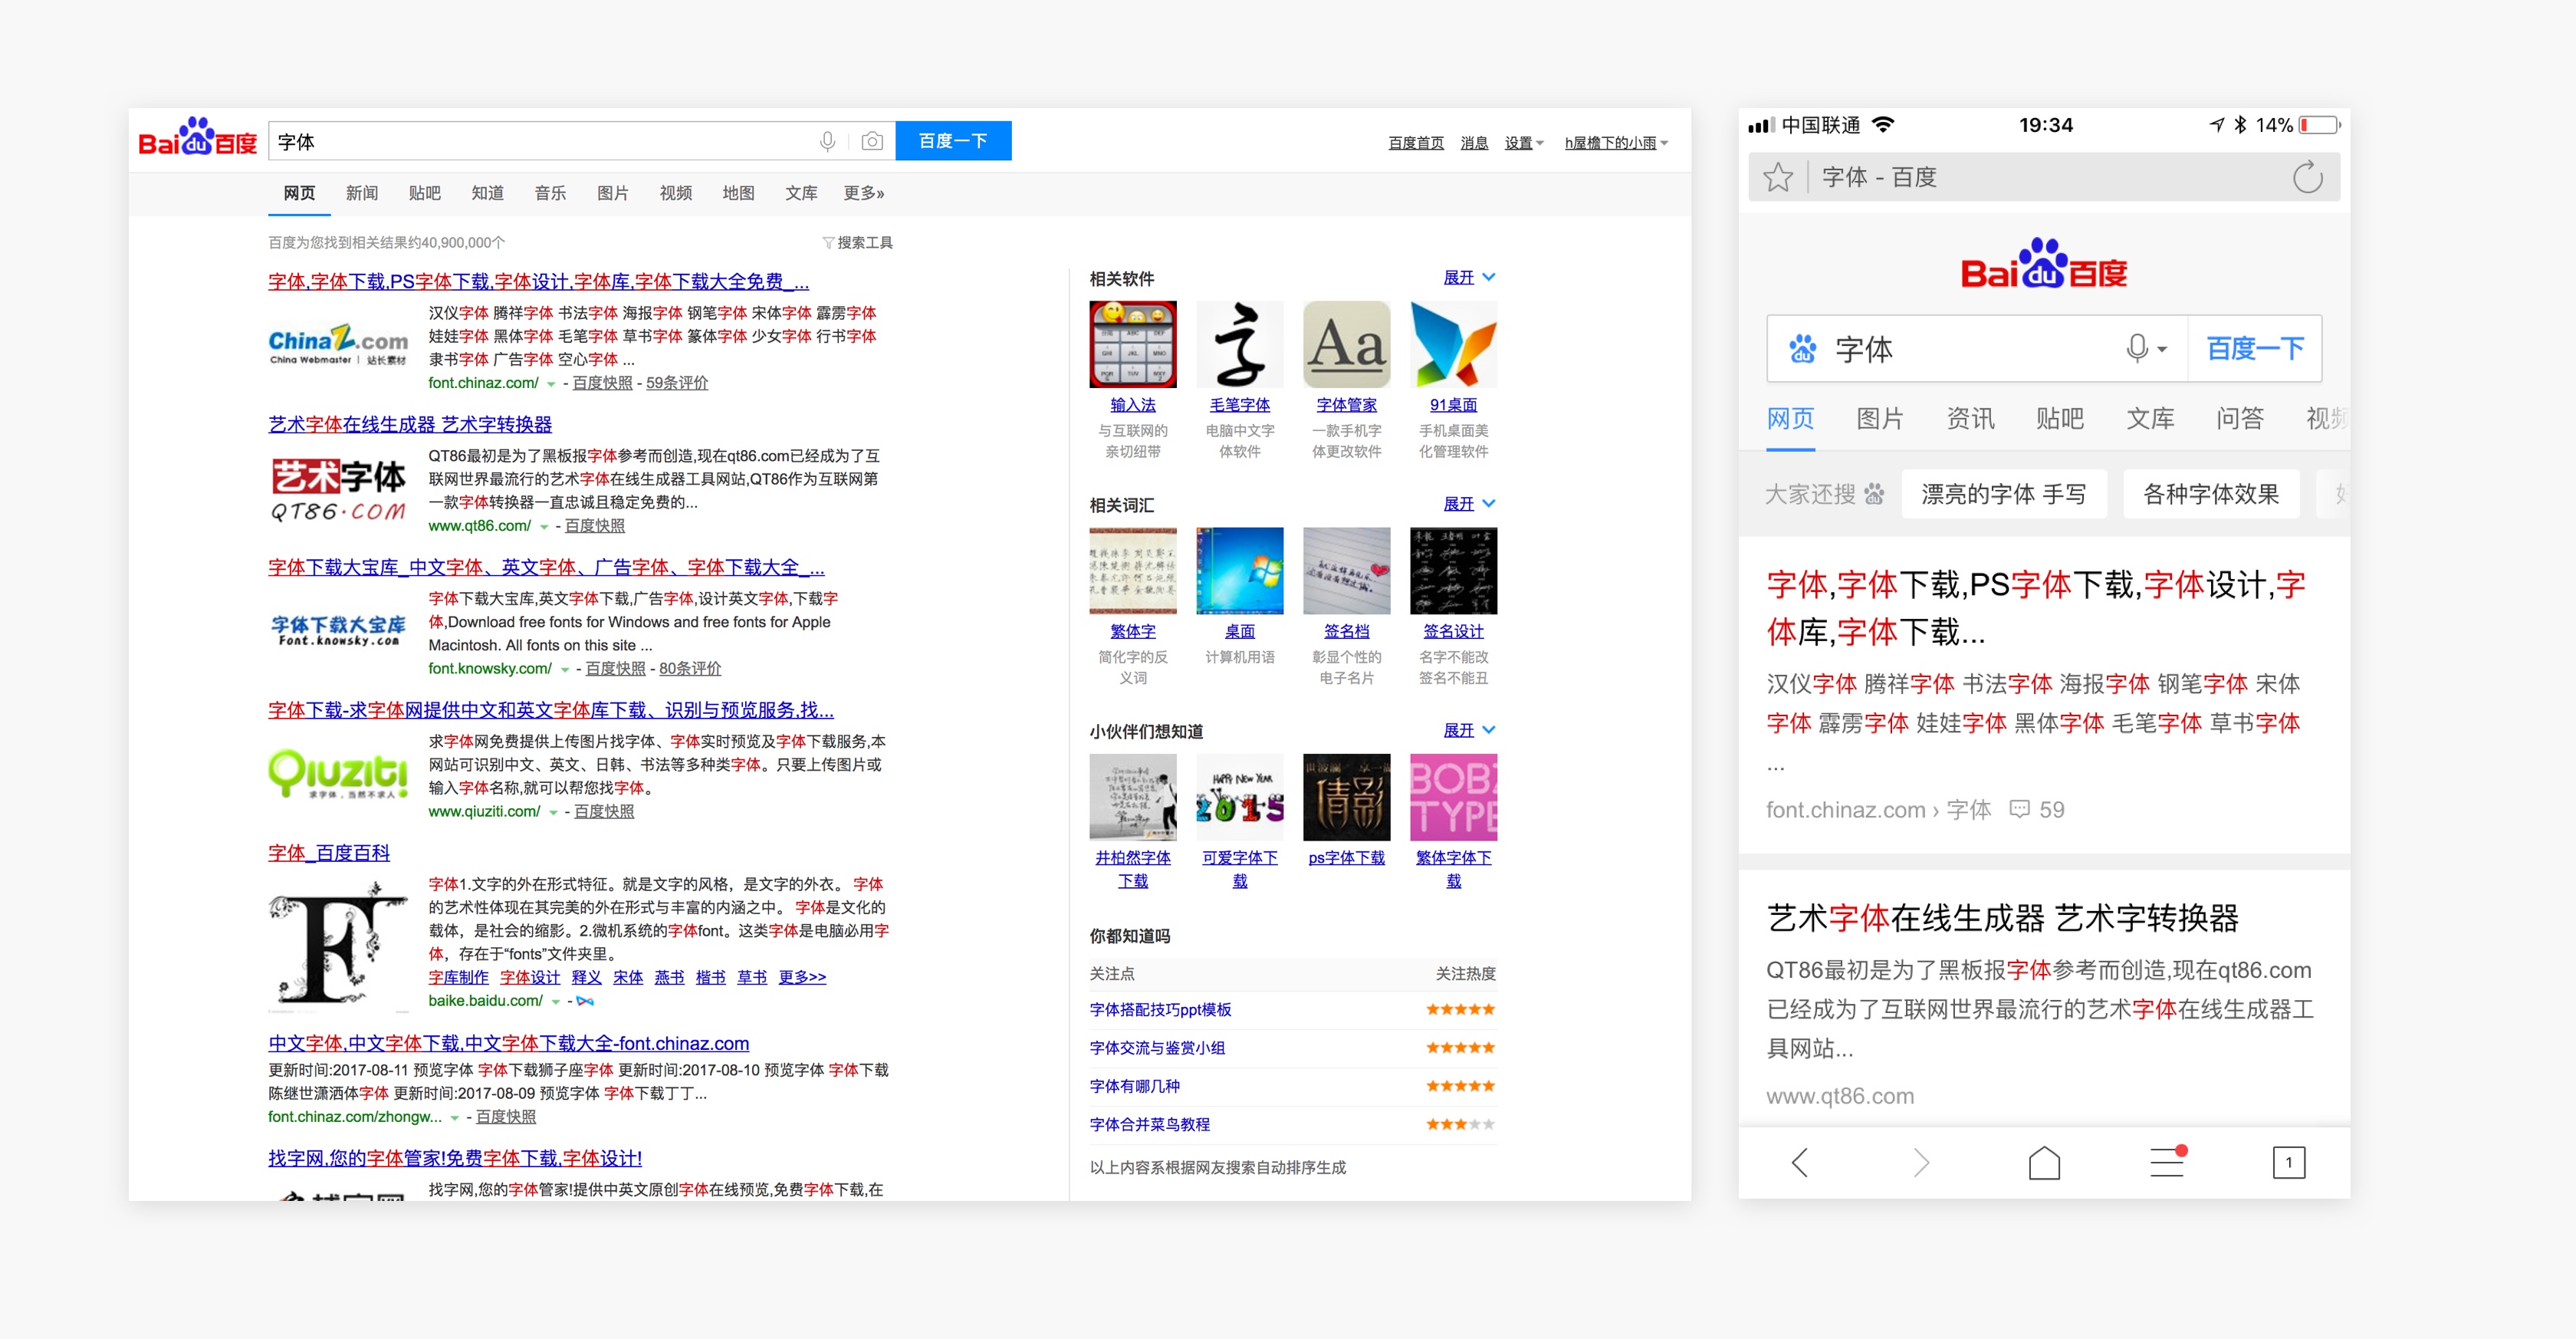This screenshot has width=2576, height=1339.
Task: Tap suggestion 漂亮的字体 手写
Action: coord(2004,494)
